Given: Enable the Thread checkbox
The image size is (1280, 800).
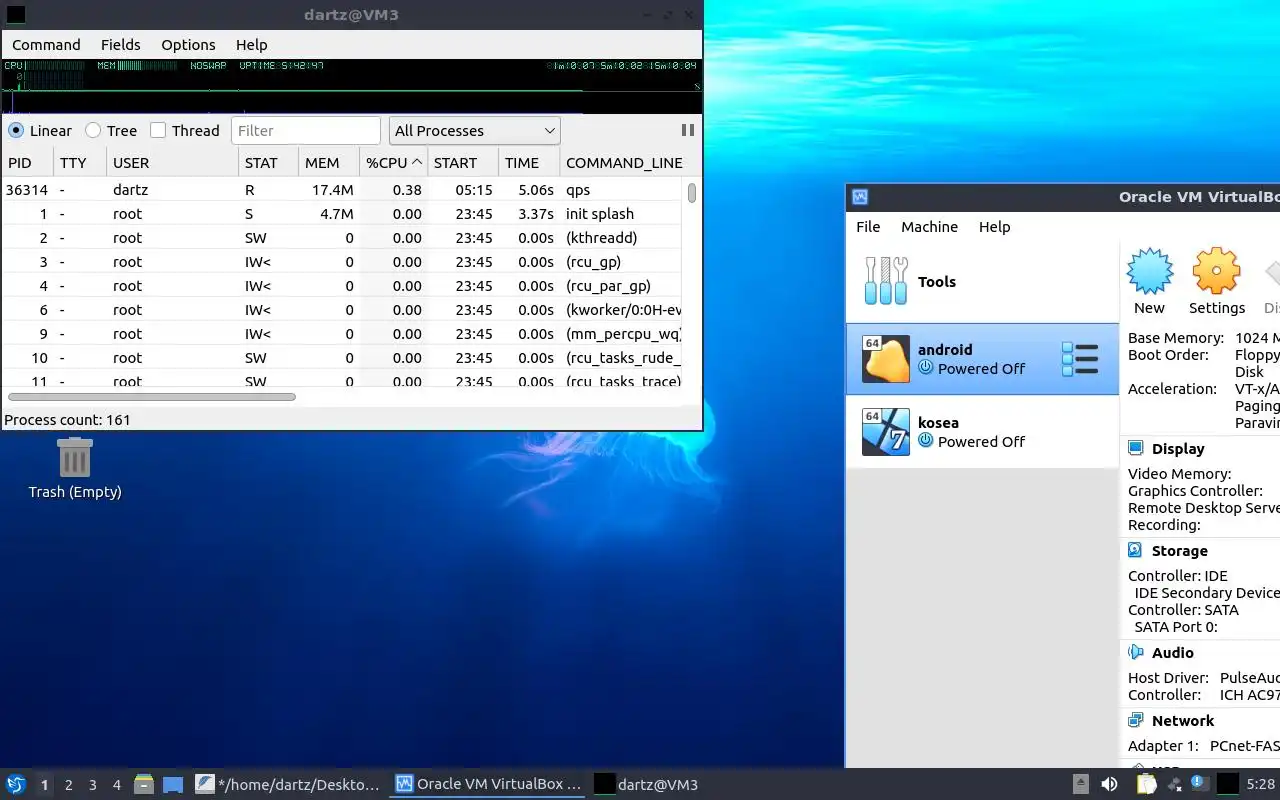Looking at the screenshot, I should (158, 130).
